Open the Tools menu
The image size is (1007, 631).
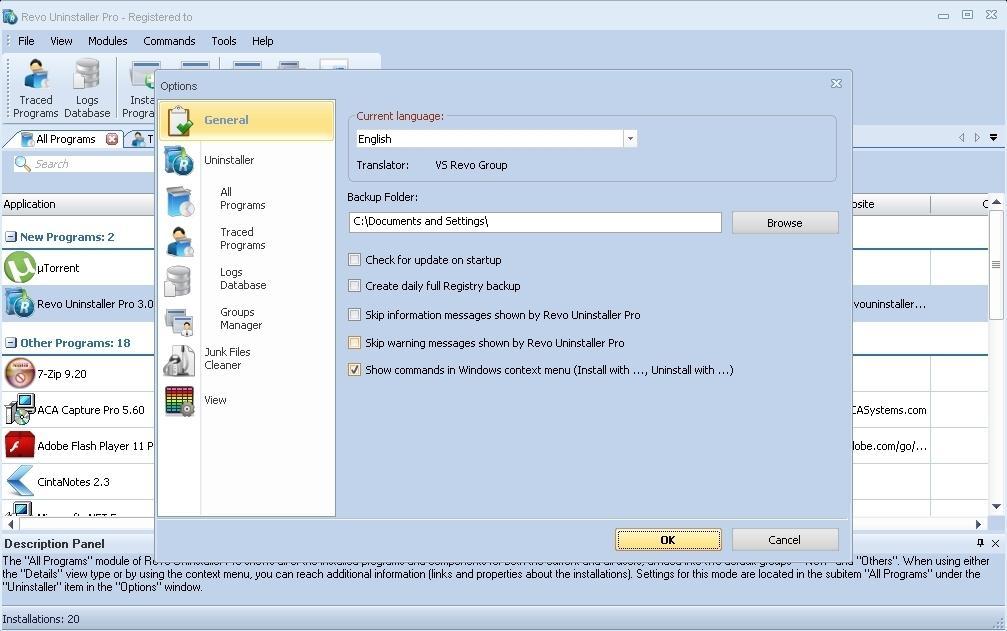click(x=223, y=41)
